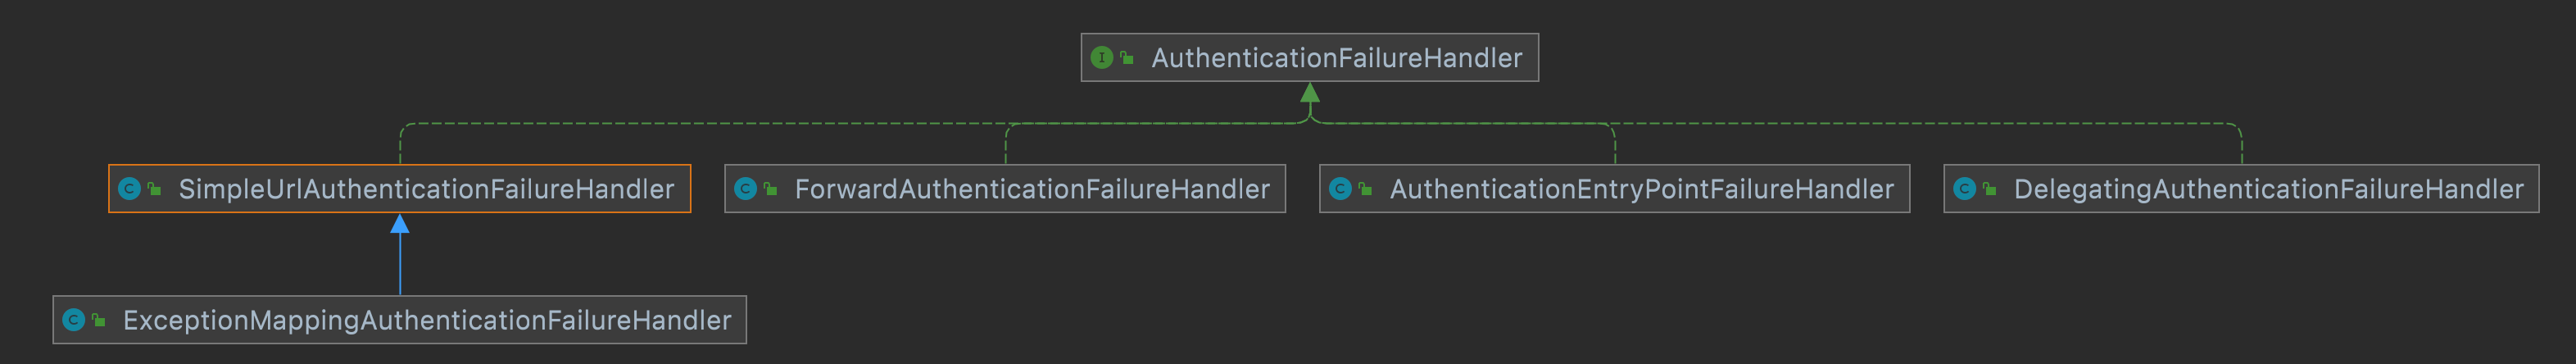Select the SimpleUrlAuthenticationFailureHandler node label
The height and width of the screenshot is (364, 2576).
[426, 189]
